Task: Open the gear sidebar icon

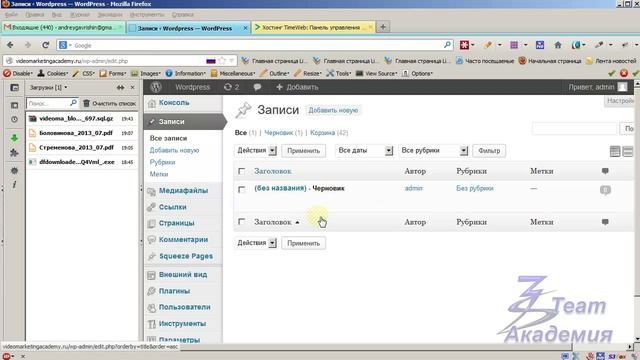Action: click(14, 170)
